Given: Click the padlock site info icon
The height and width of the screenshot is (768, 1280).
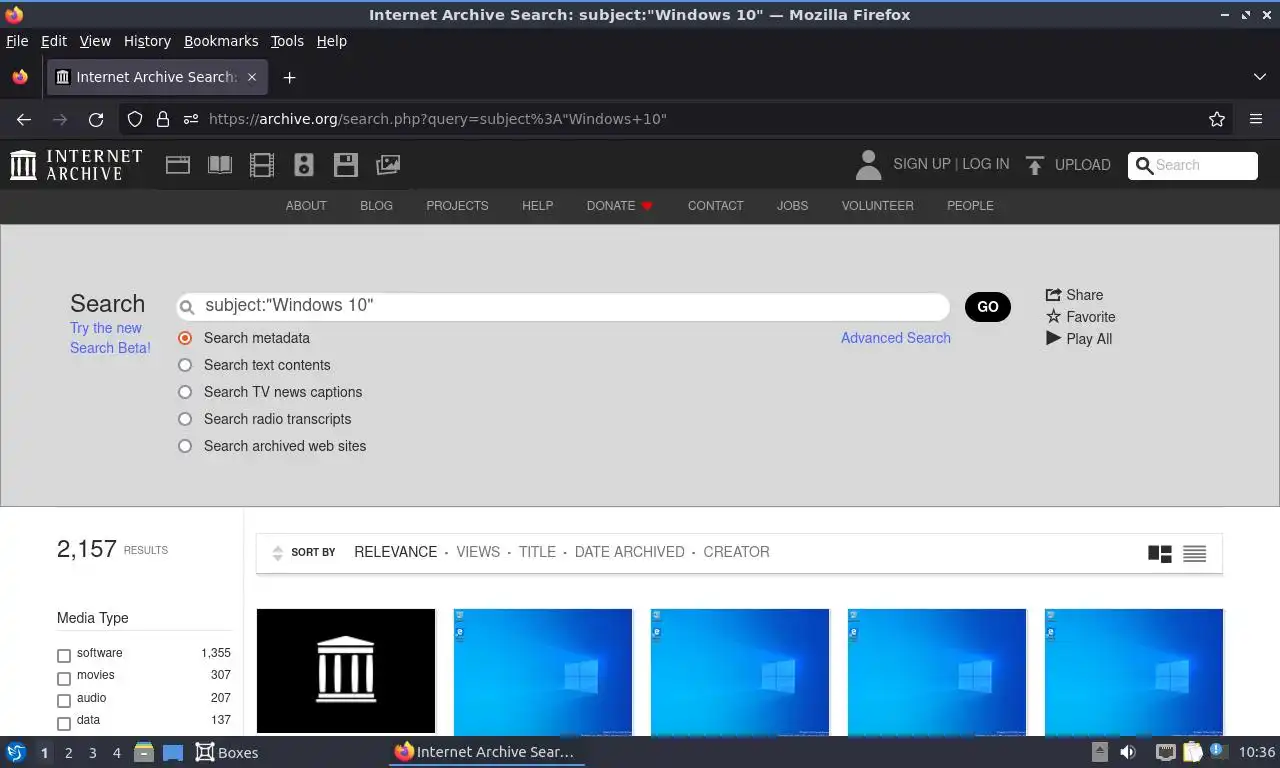Looking at the screenshot, I should click(x=163, y=119).
